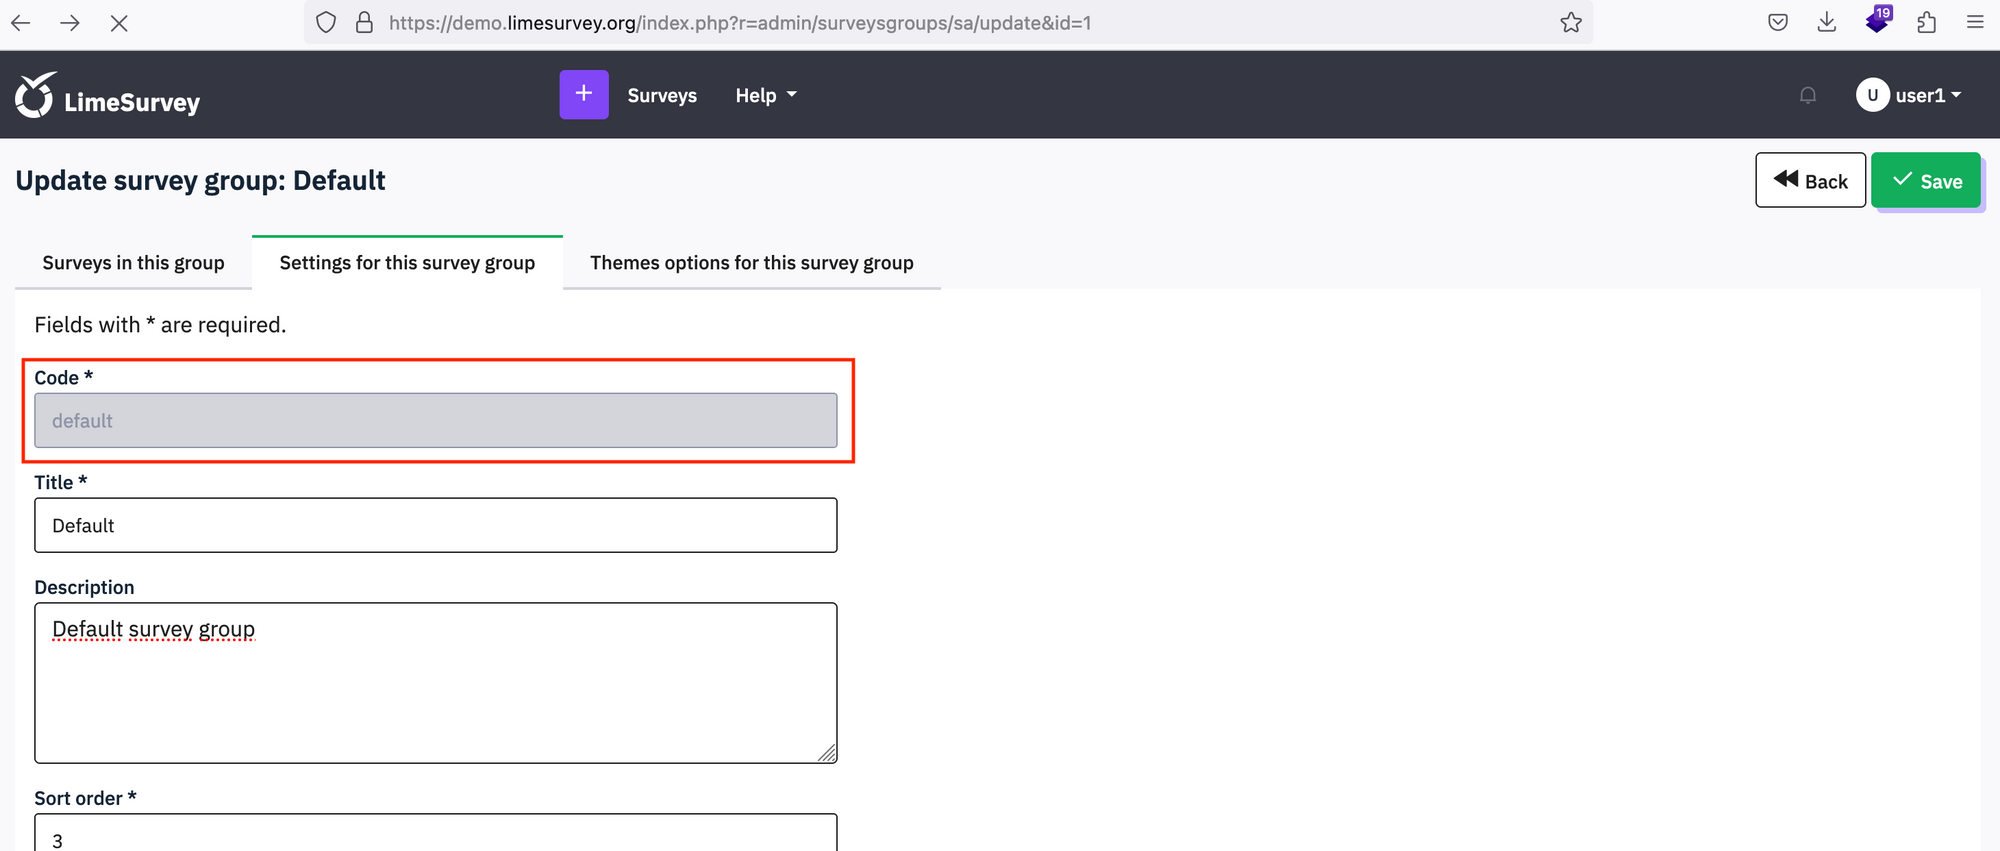The height and width of the screenshot is (851, 2000).
Task: Click into the Title input field
Action: [x=436, y=525]
